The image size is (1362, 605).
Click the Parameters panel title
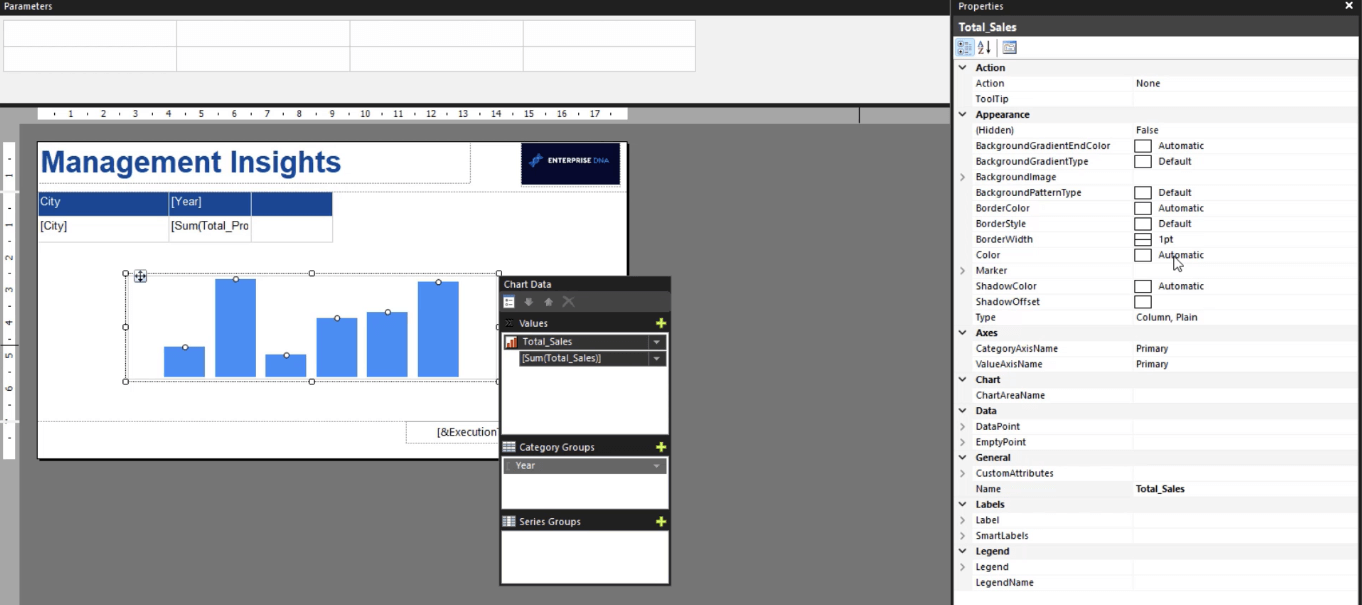click(28, 6)
